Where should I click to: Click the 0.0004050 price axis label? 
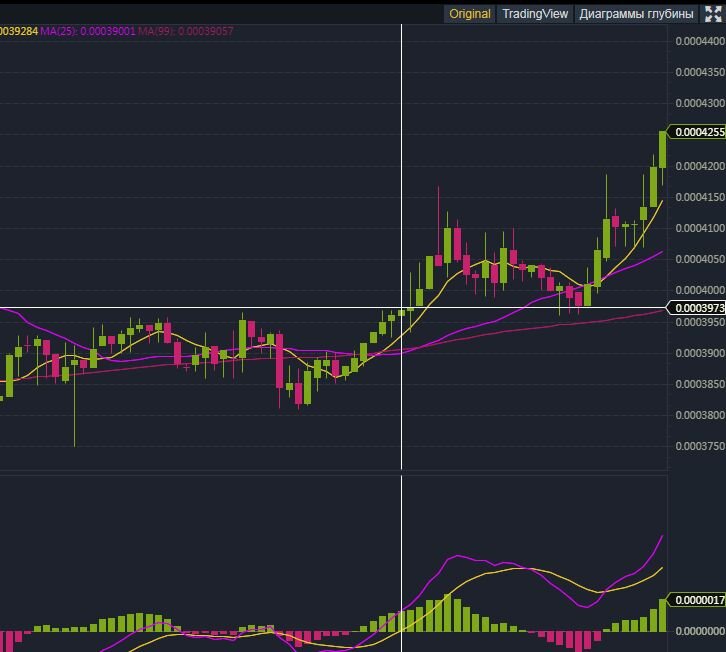click(700, 259)
